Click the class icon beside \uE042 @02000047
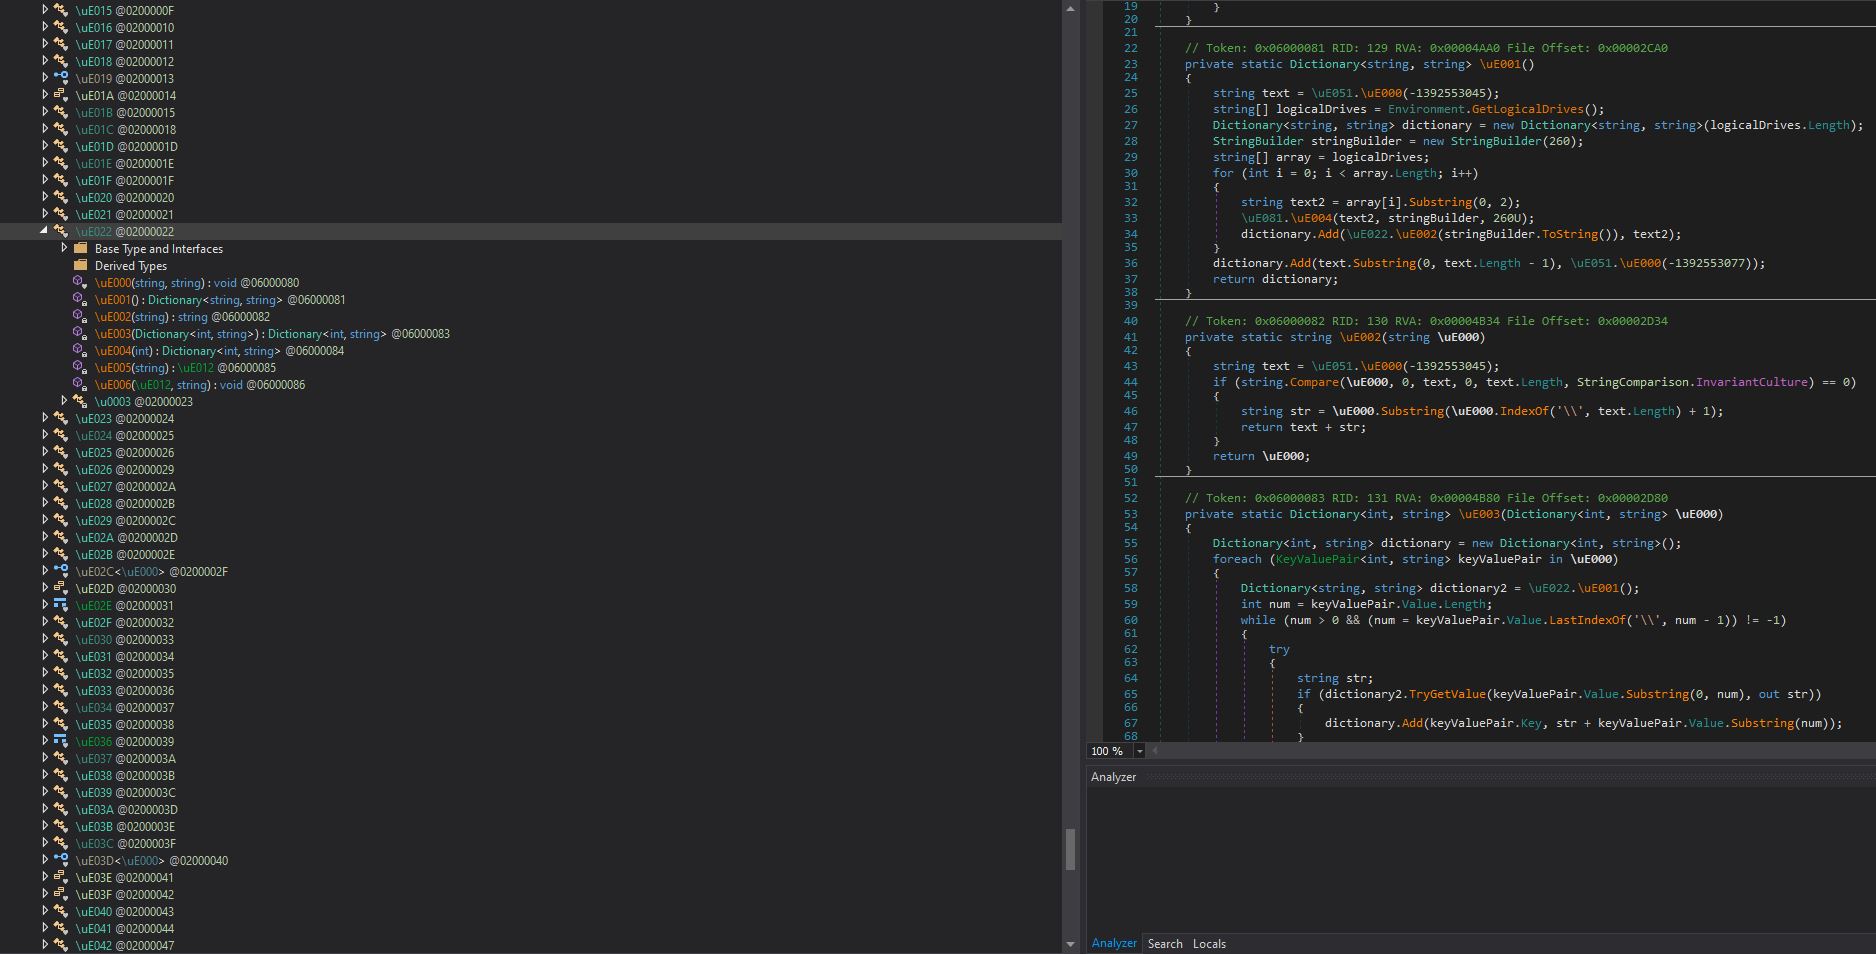 (x=61, y=946)
